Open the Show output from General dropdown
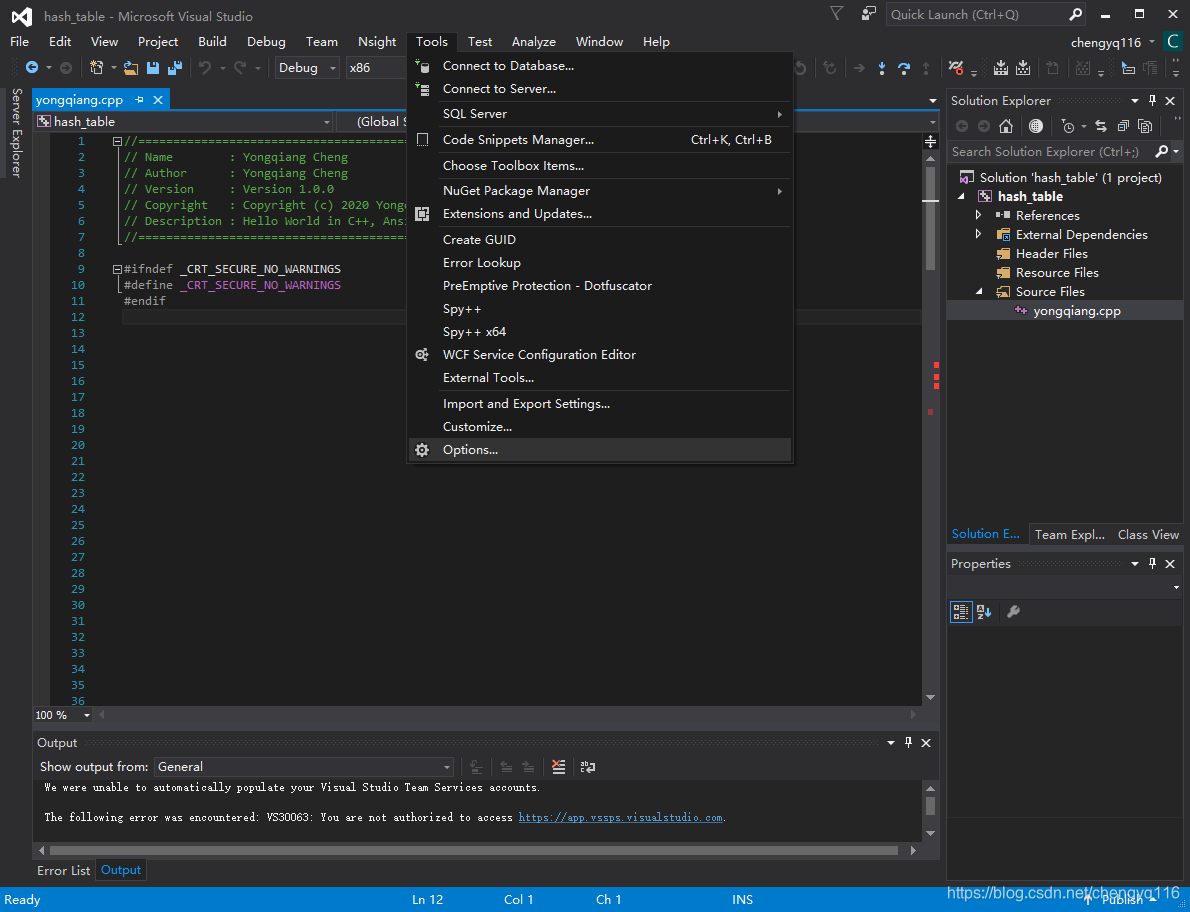This screenshot has height=912, width=1190. 304,766
